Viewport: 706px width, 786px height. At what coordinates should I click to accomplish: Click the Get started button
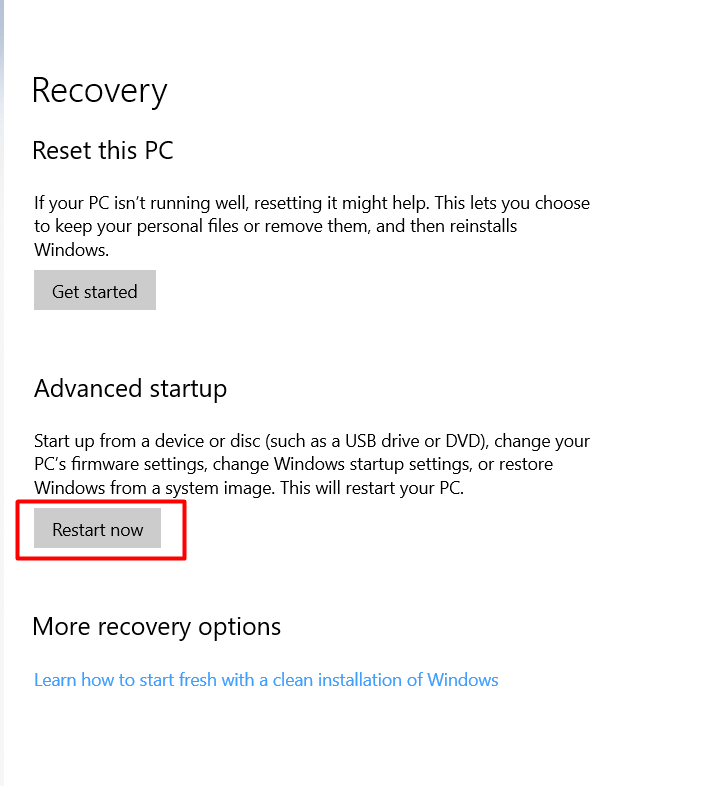coord(95,290)
